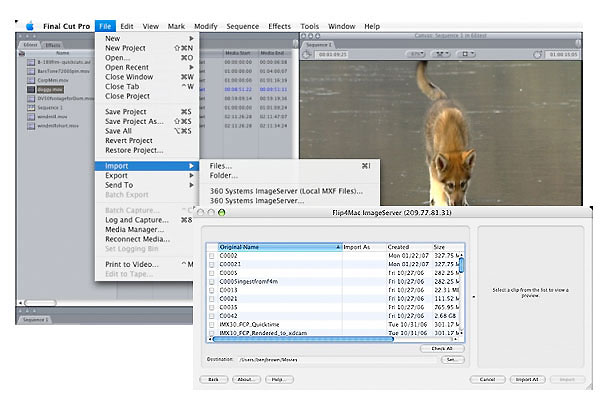Open the Canvas view mode dropdown
Screen dimensions: 610x410
(x=442, y=54)
